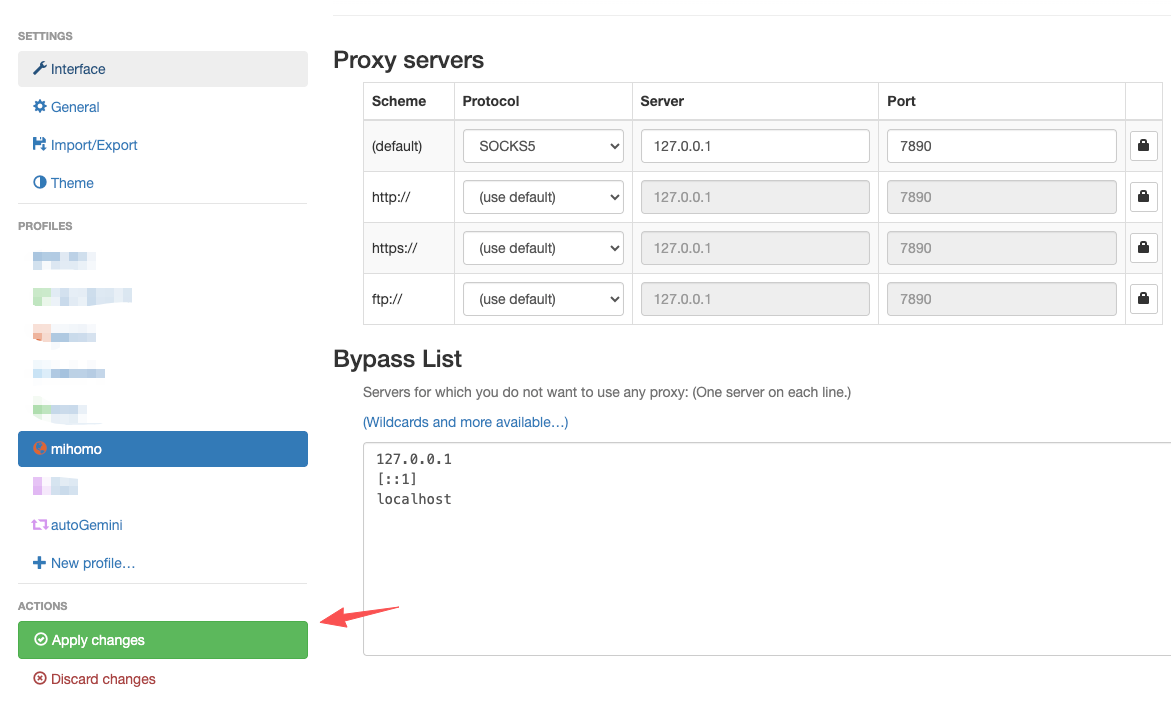The height and width of the screenshot is (701, 1171).
Task: Click the gear icon beside General
Action: (40, 107)
